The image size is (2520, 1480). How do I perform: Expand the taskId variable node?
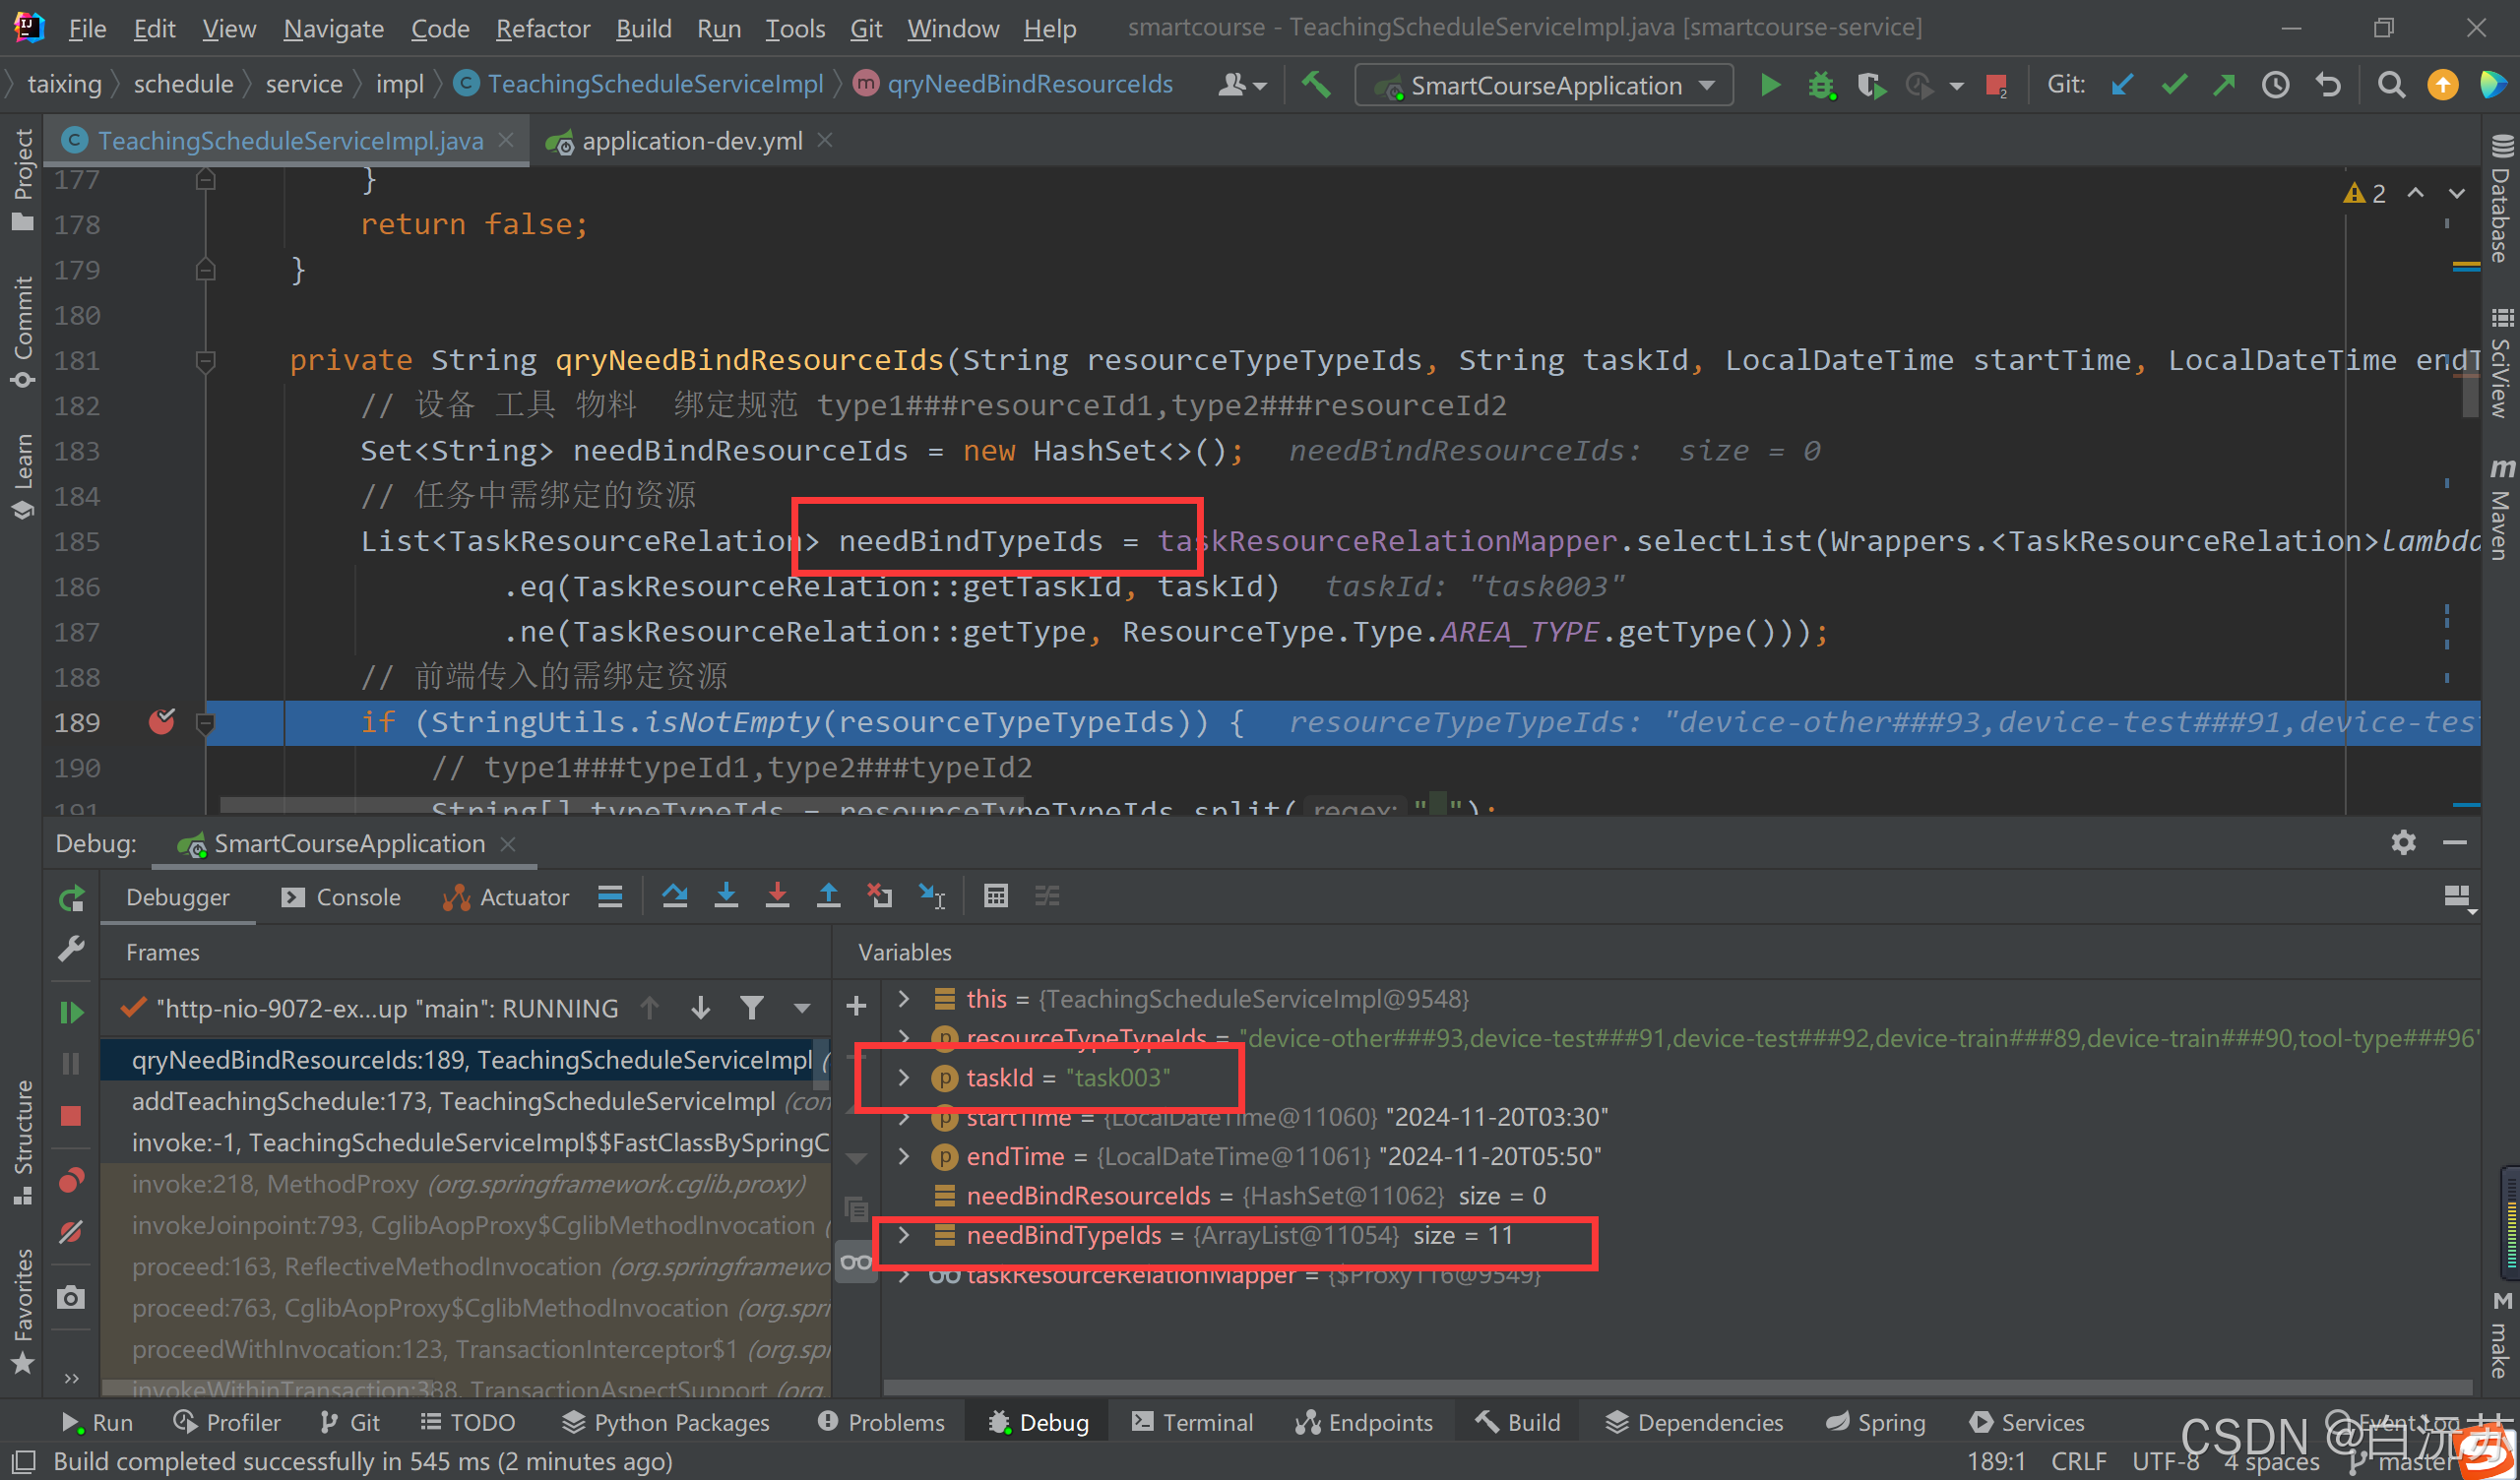[x=904, y=1078]
